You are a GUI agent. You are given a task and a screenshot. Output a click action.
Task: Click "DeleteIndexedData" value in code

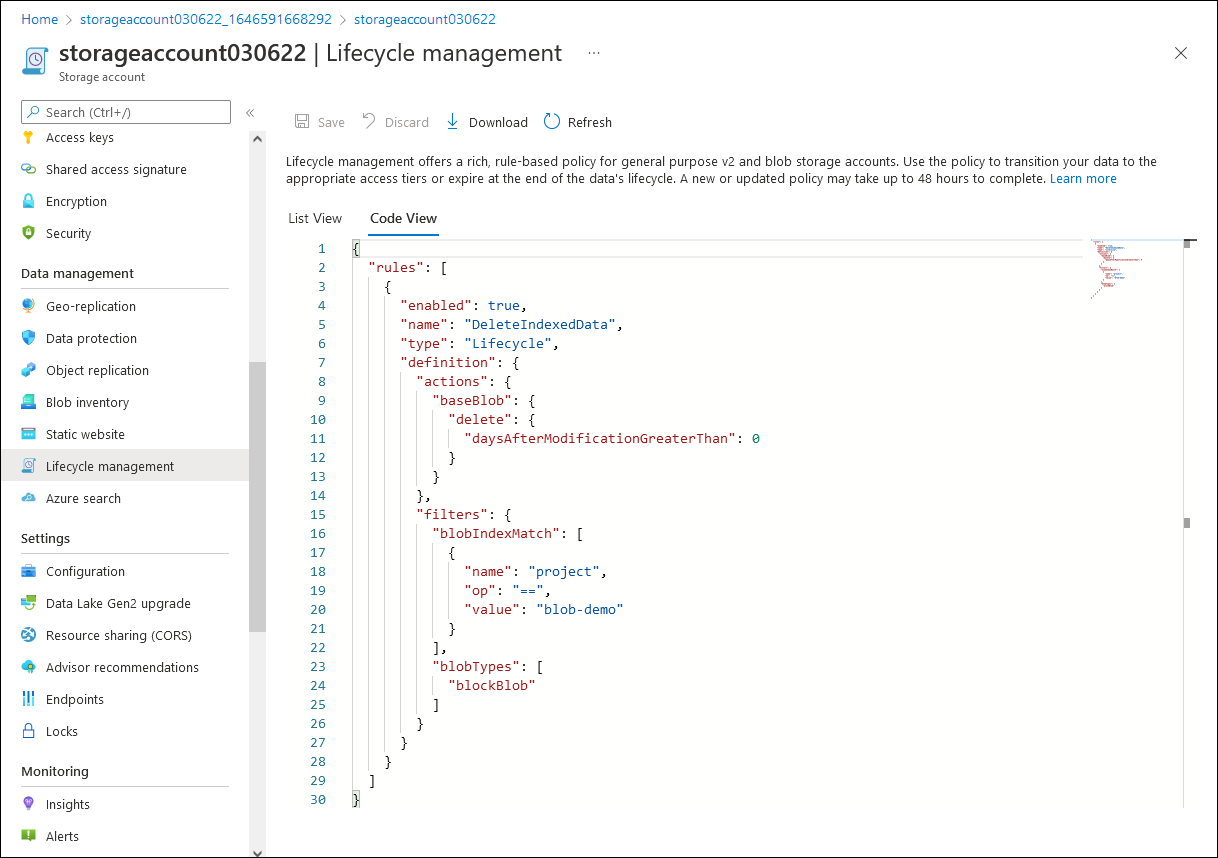(x=543, y=325)
